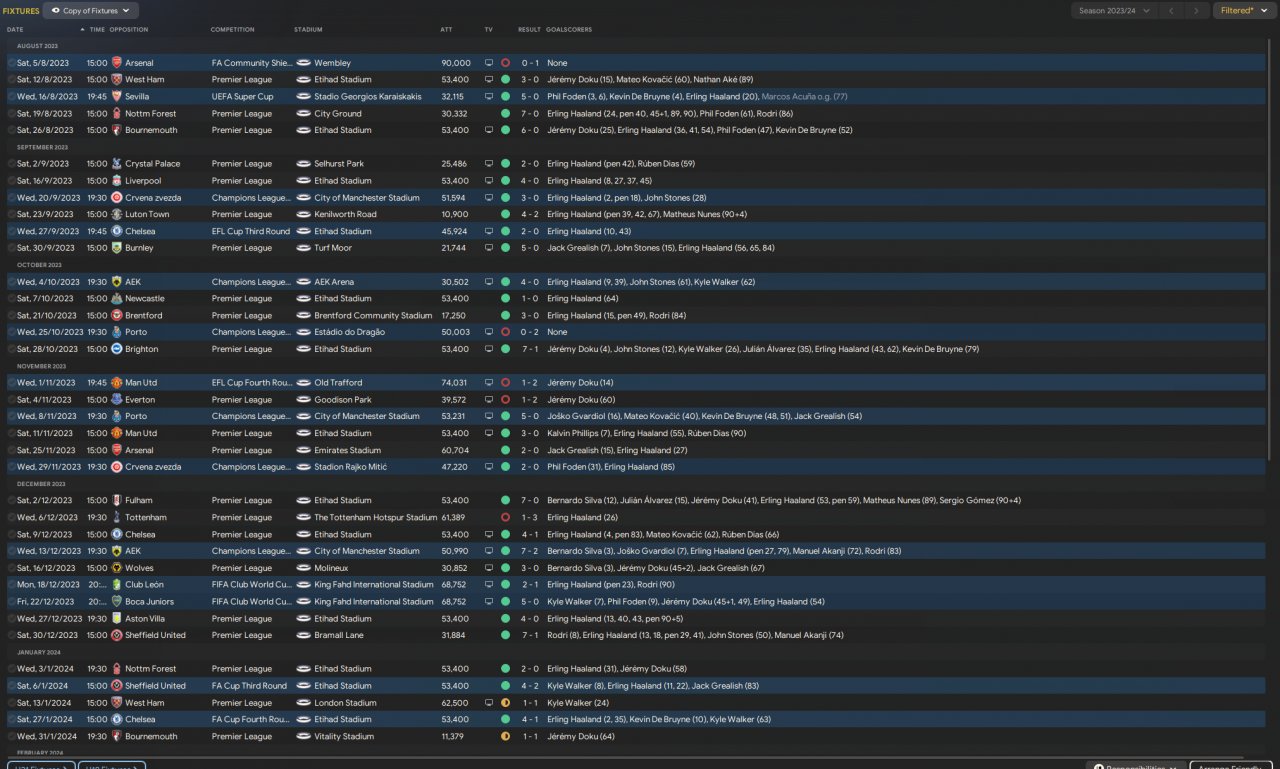This screenshot has width=1280, height=769.
Task: Click the stadium icon beside Turf Moor
Action: point(304,248)
